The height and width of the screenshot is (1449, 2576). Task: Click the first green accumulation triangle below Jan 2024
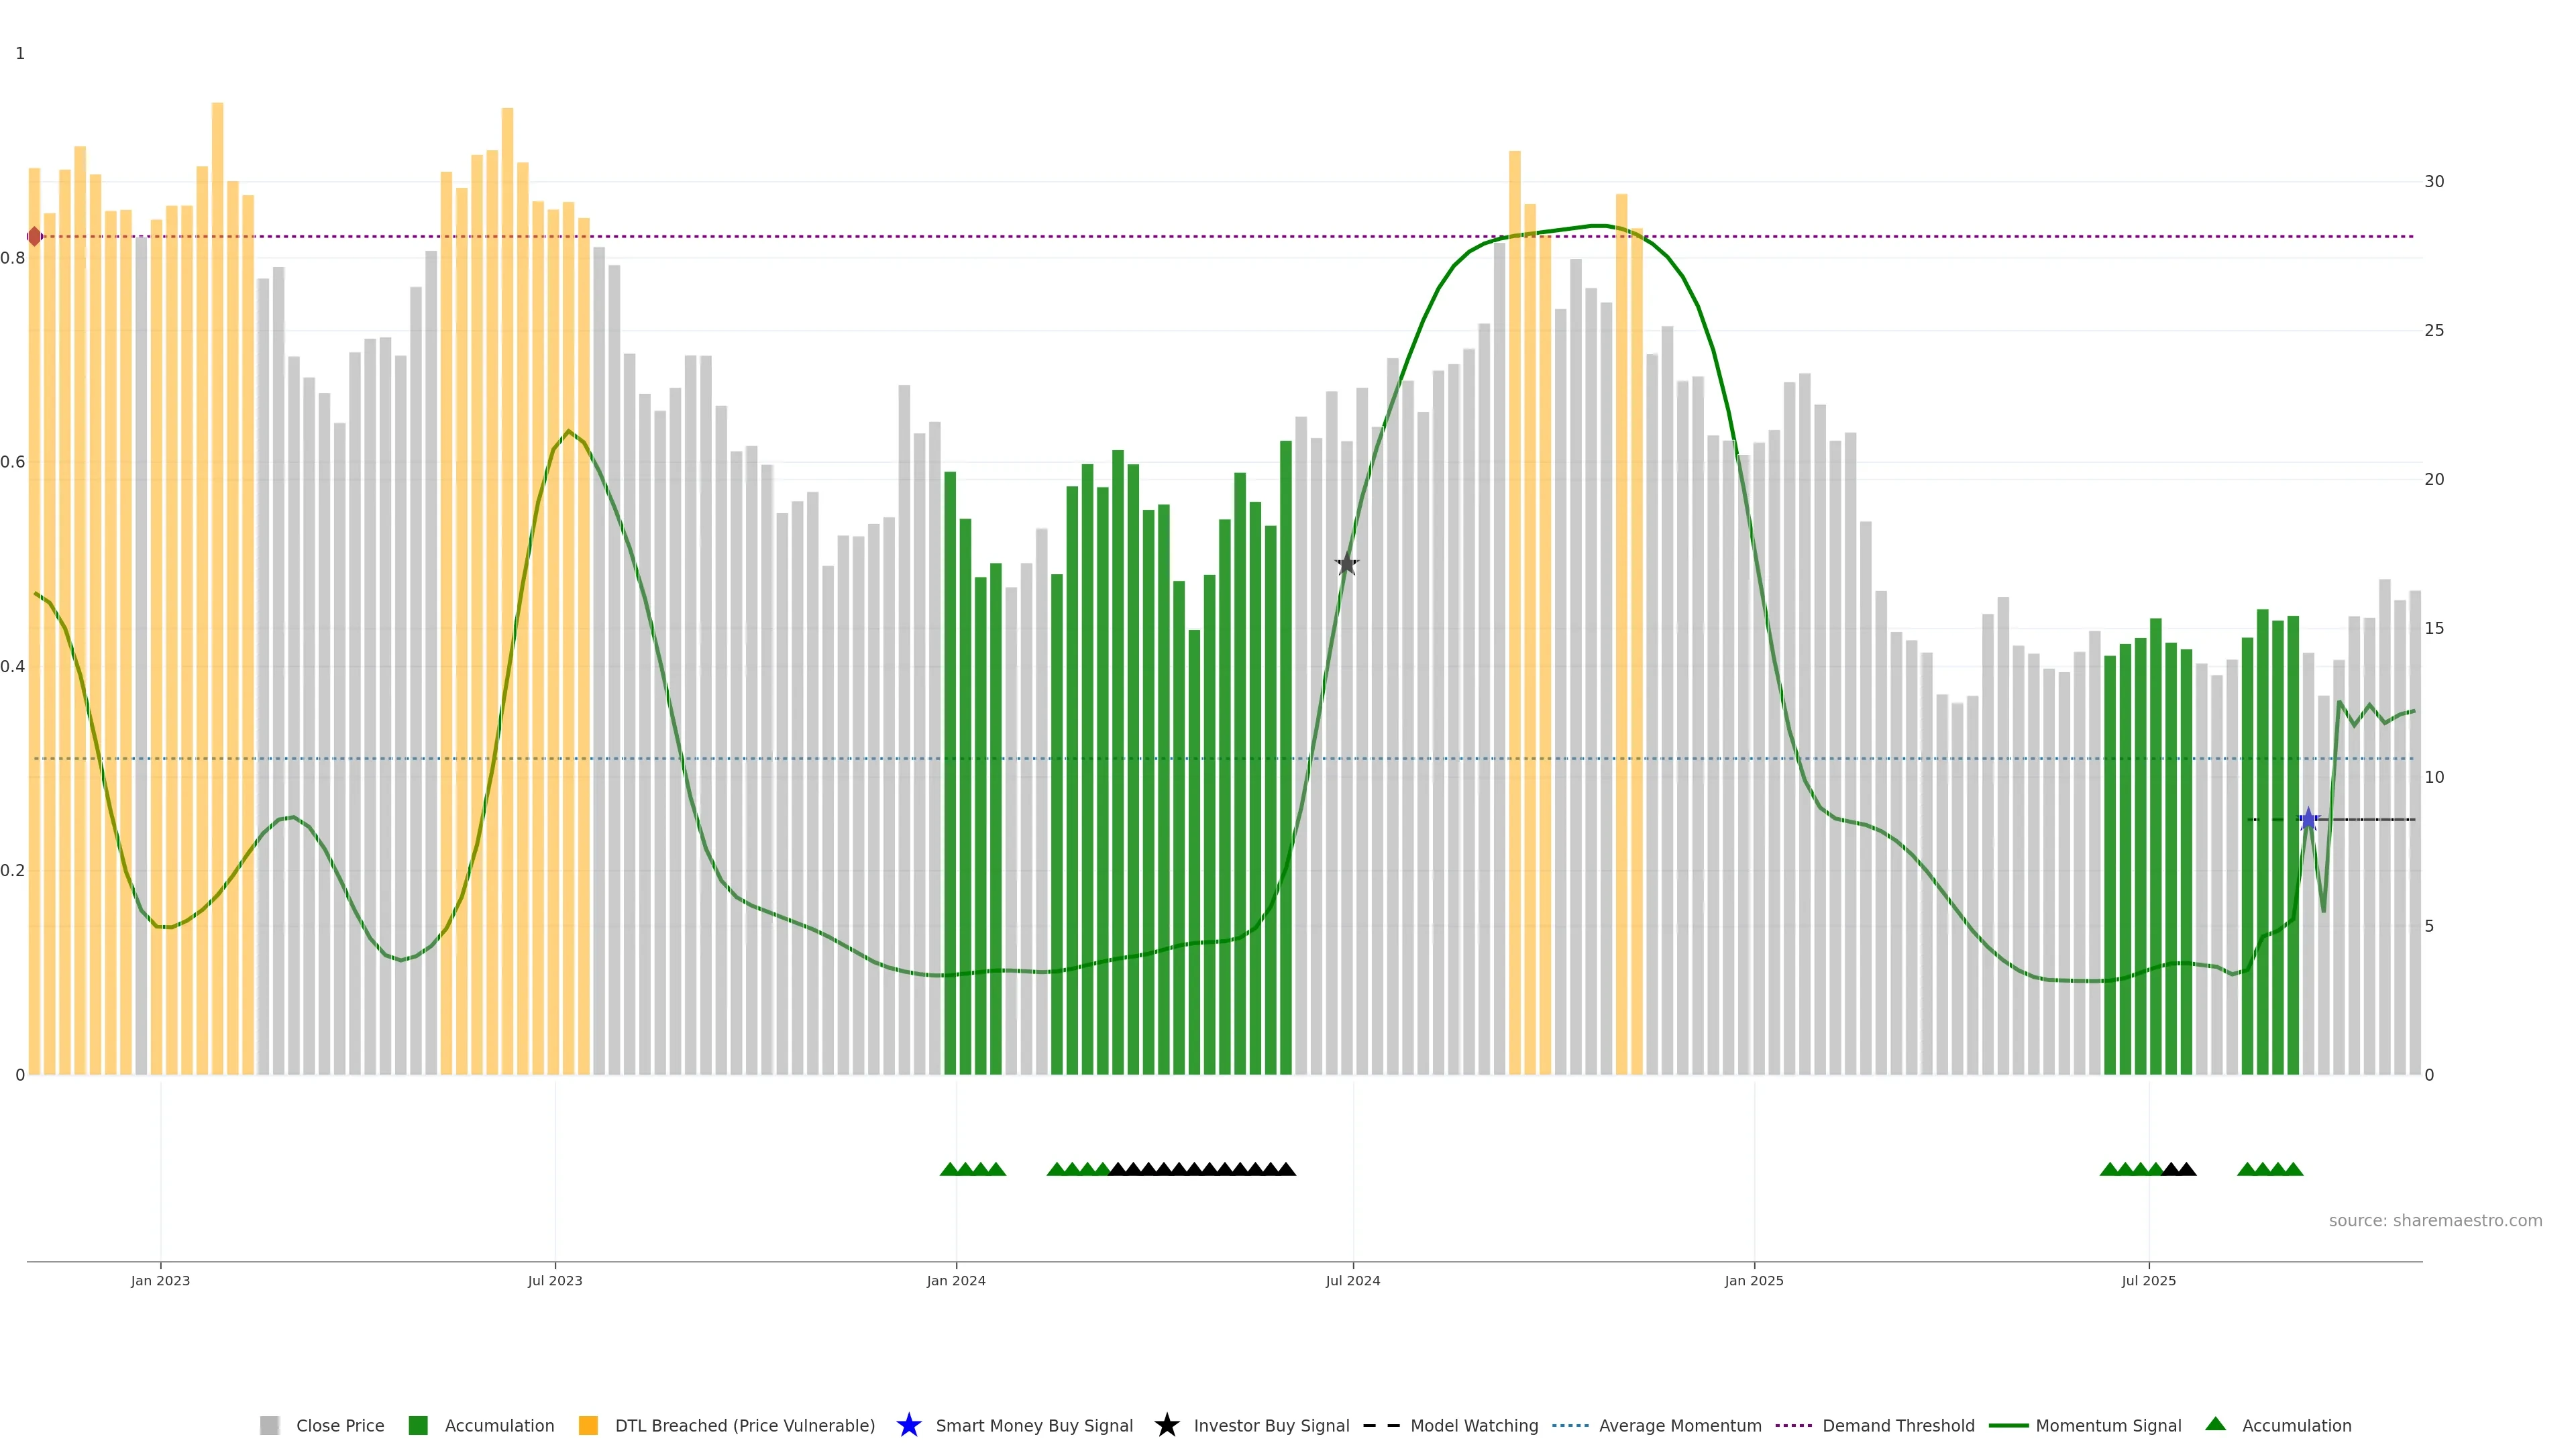point(950,1169)
